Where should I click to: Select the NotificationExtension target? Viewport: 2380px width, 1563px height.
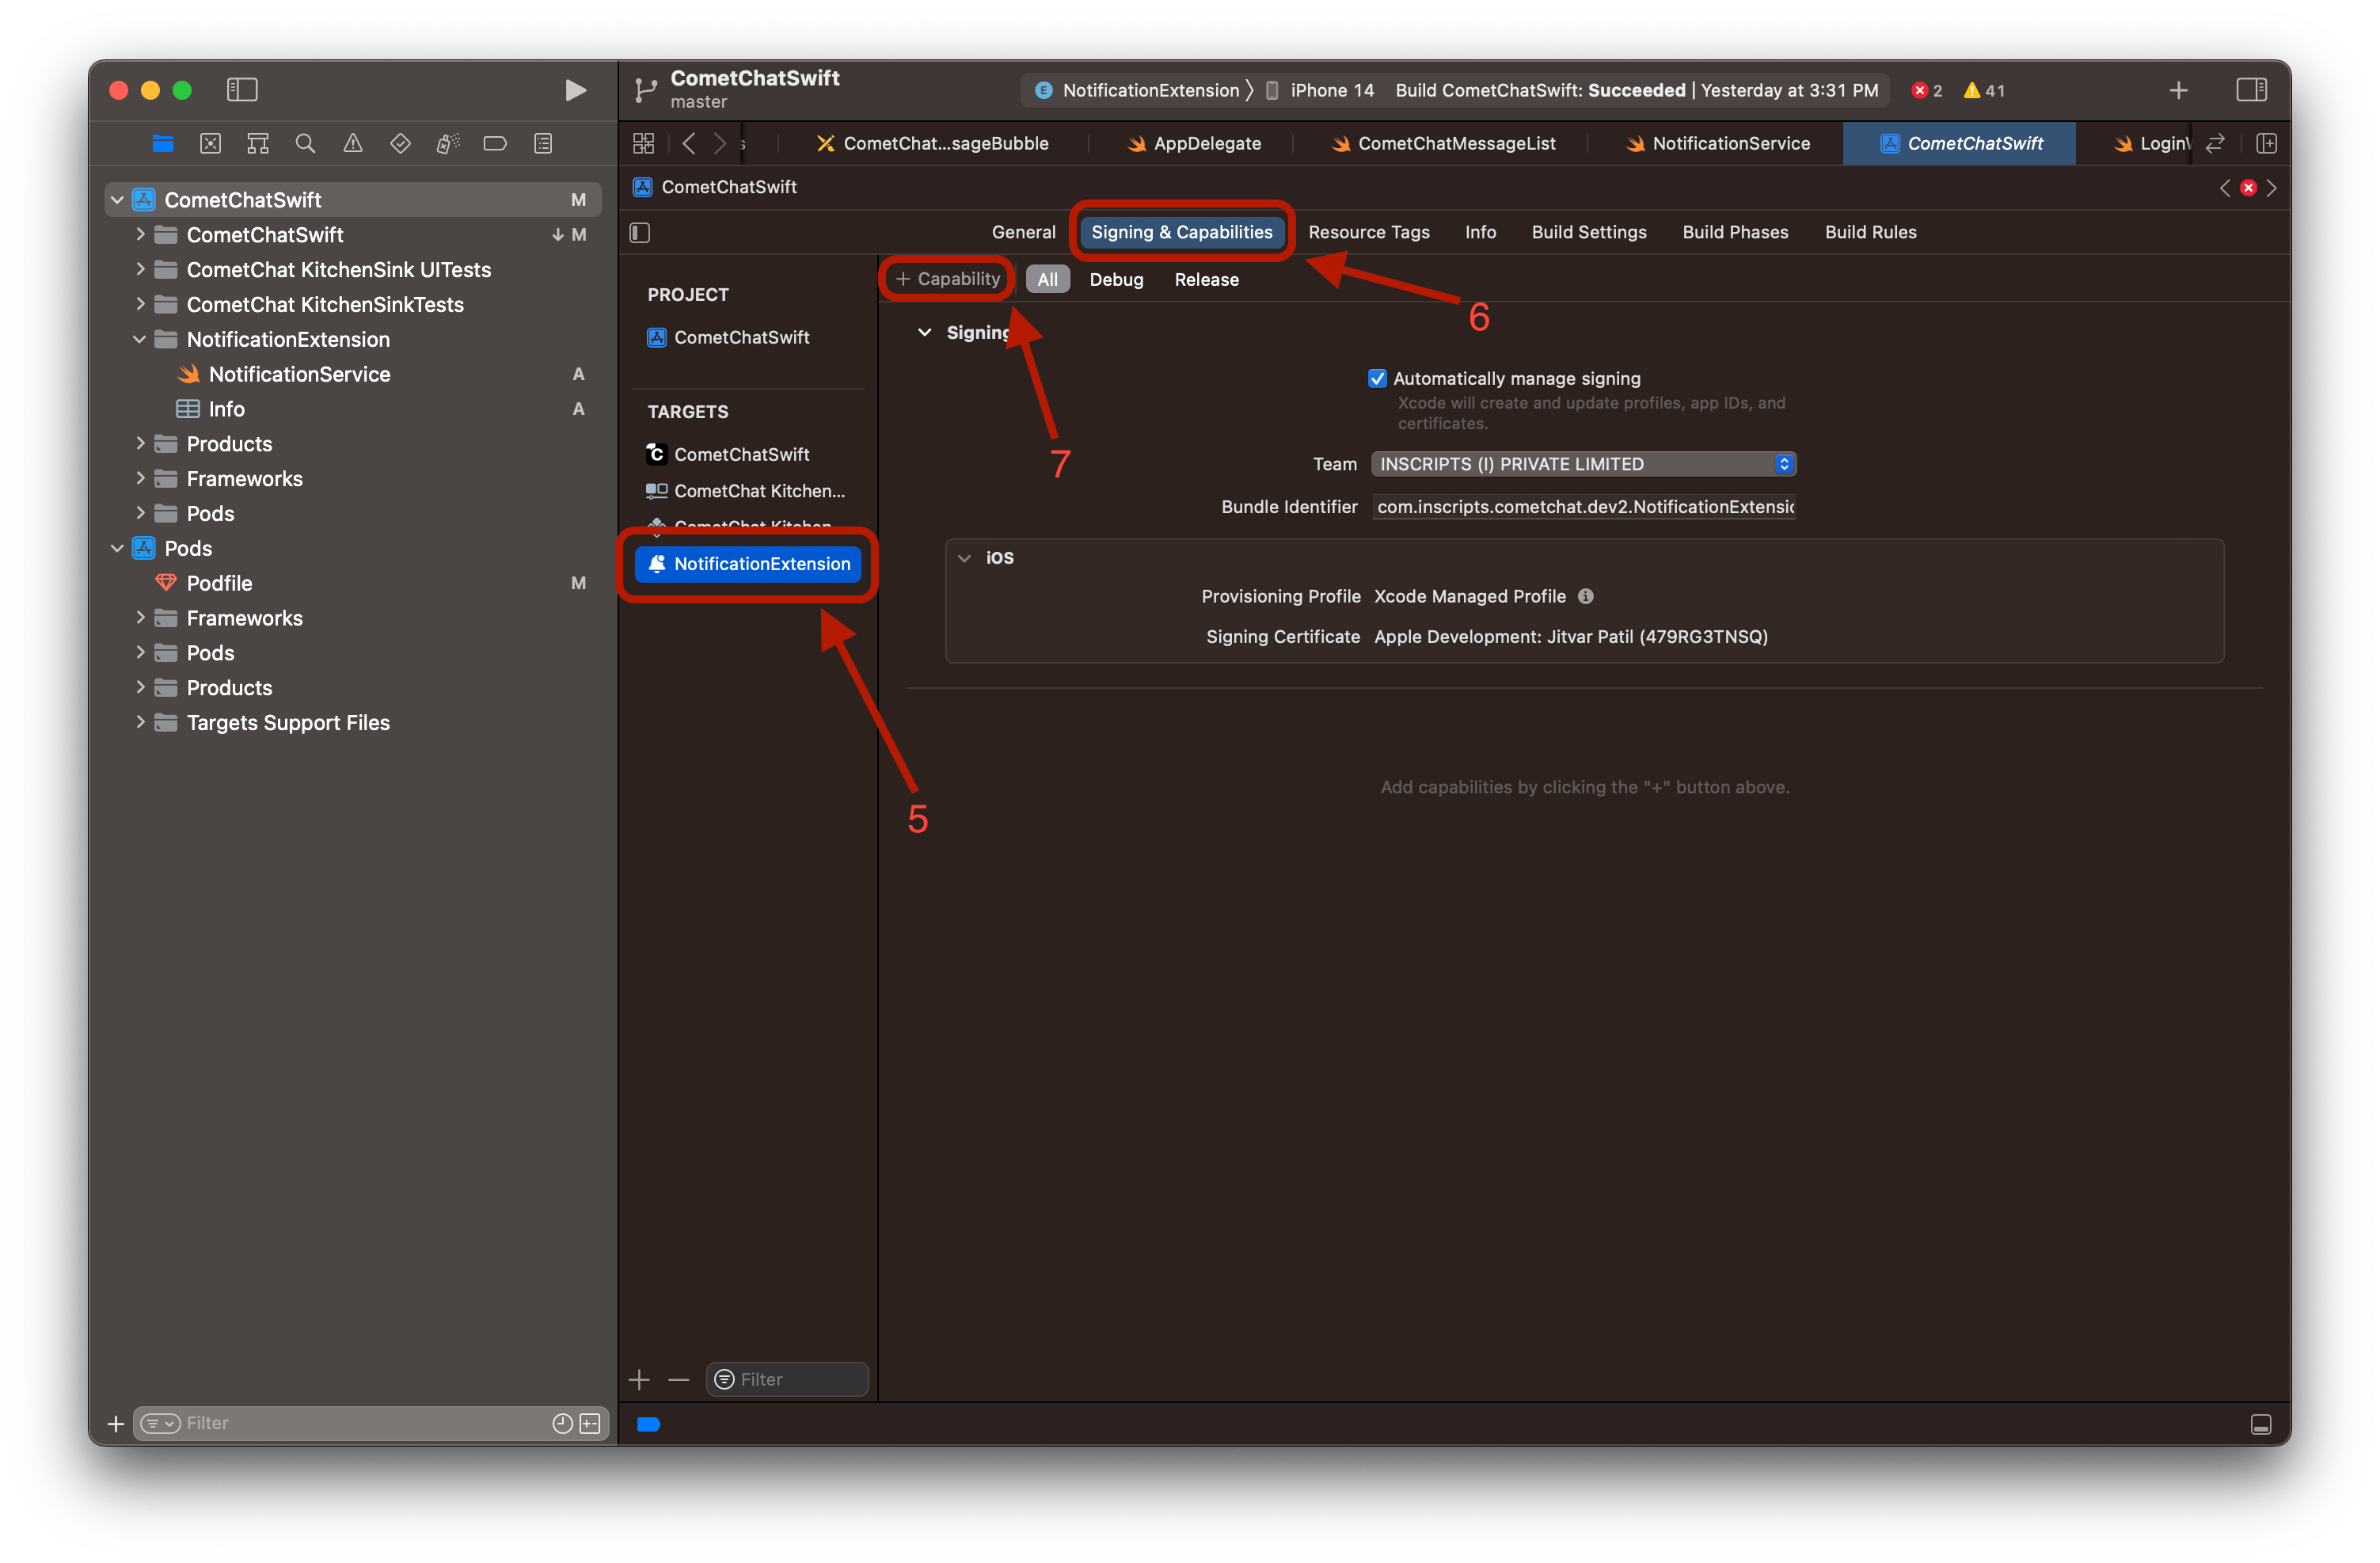pos(748,564)
